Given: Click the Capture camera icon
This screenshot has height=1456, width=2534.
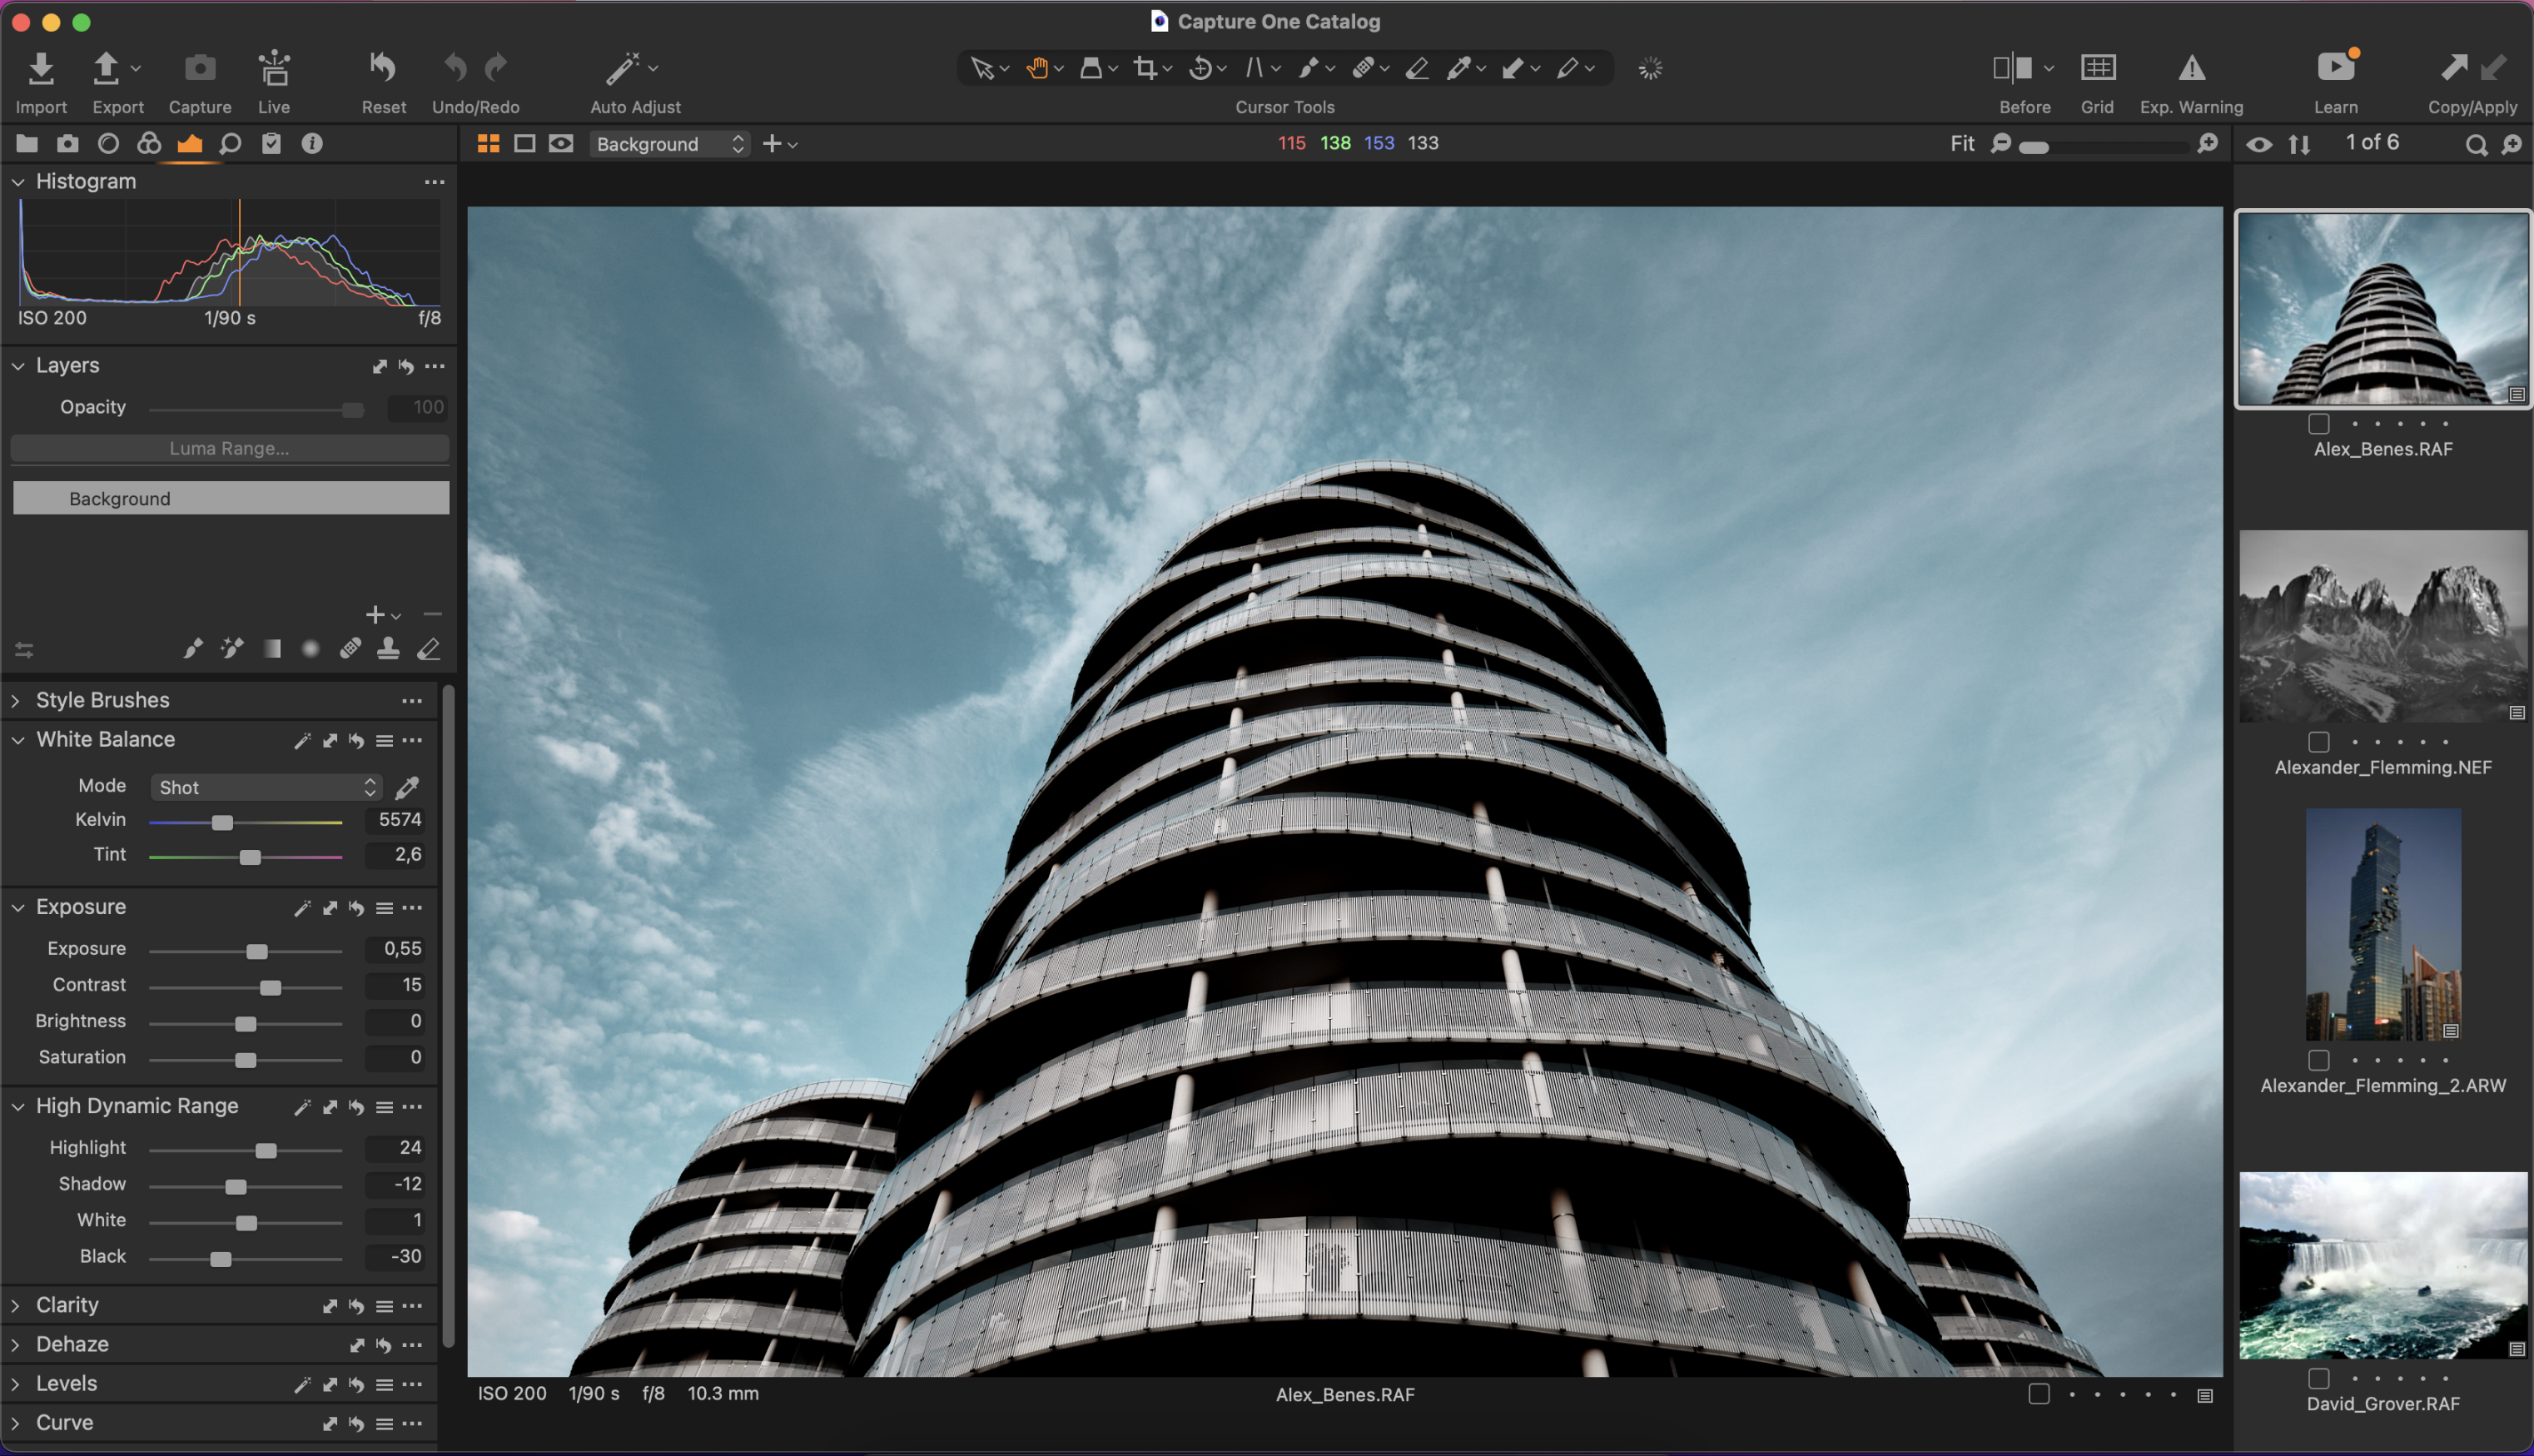Looking at the screenshot, I should point(200,68).
